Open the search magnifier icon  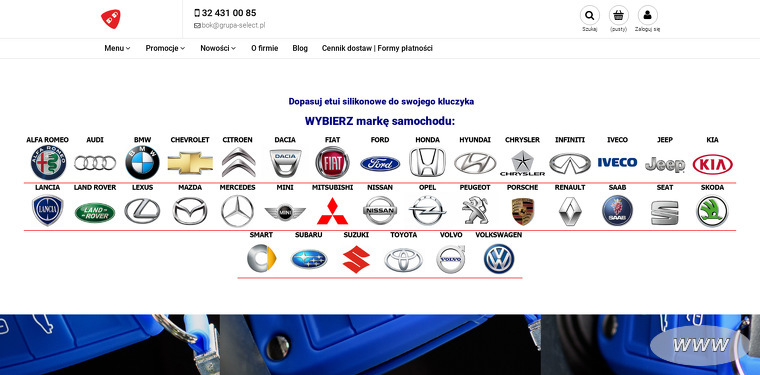pos(589,16)
